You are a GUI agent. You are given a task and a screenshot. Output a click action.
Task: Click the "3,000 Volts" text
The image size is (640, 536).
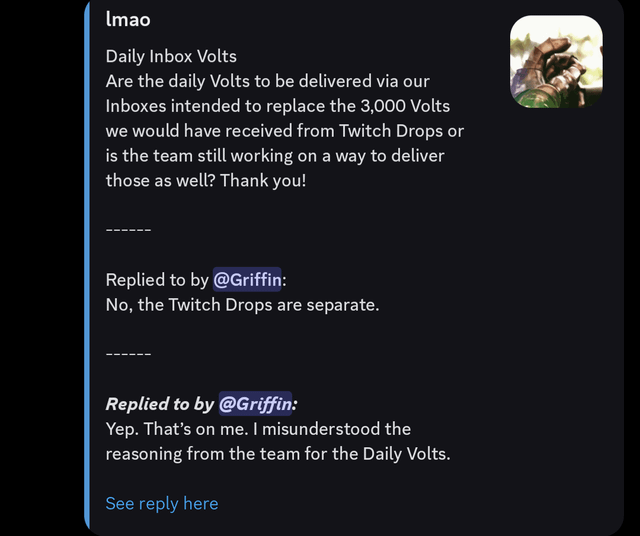(405, 106)
